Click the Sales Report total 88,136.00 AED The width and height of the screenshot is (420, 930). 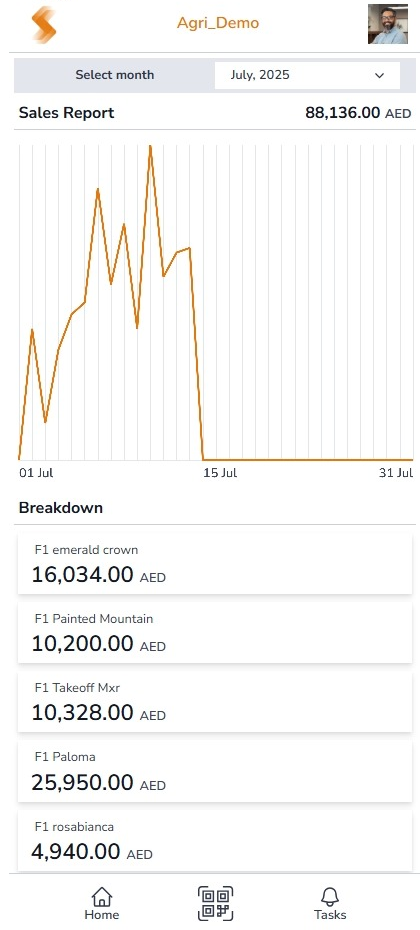click(358, 113)
